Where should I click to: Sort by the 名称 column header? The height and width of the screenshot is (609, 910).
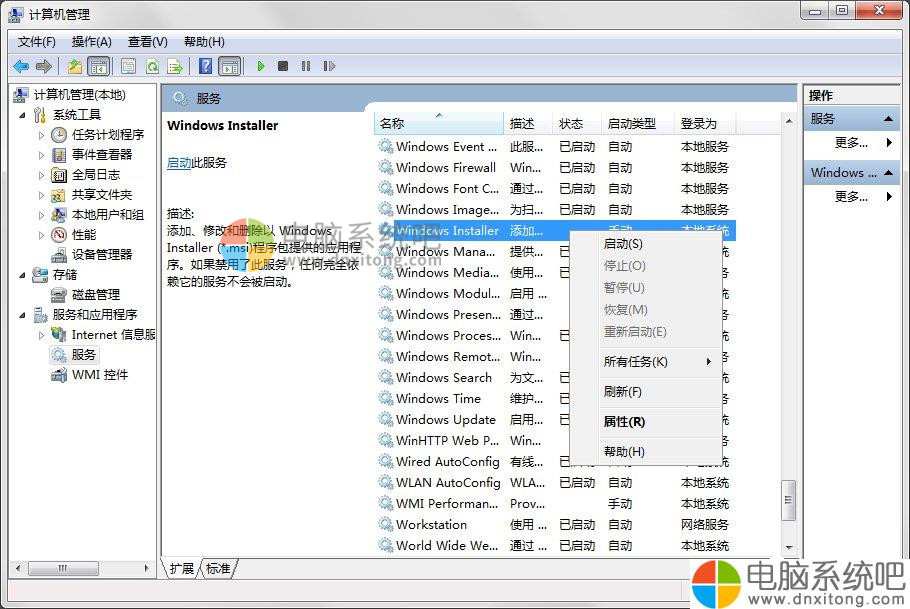click(439, 124)
